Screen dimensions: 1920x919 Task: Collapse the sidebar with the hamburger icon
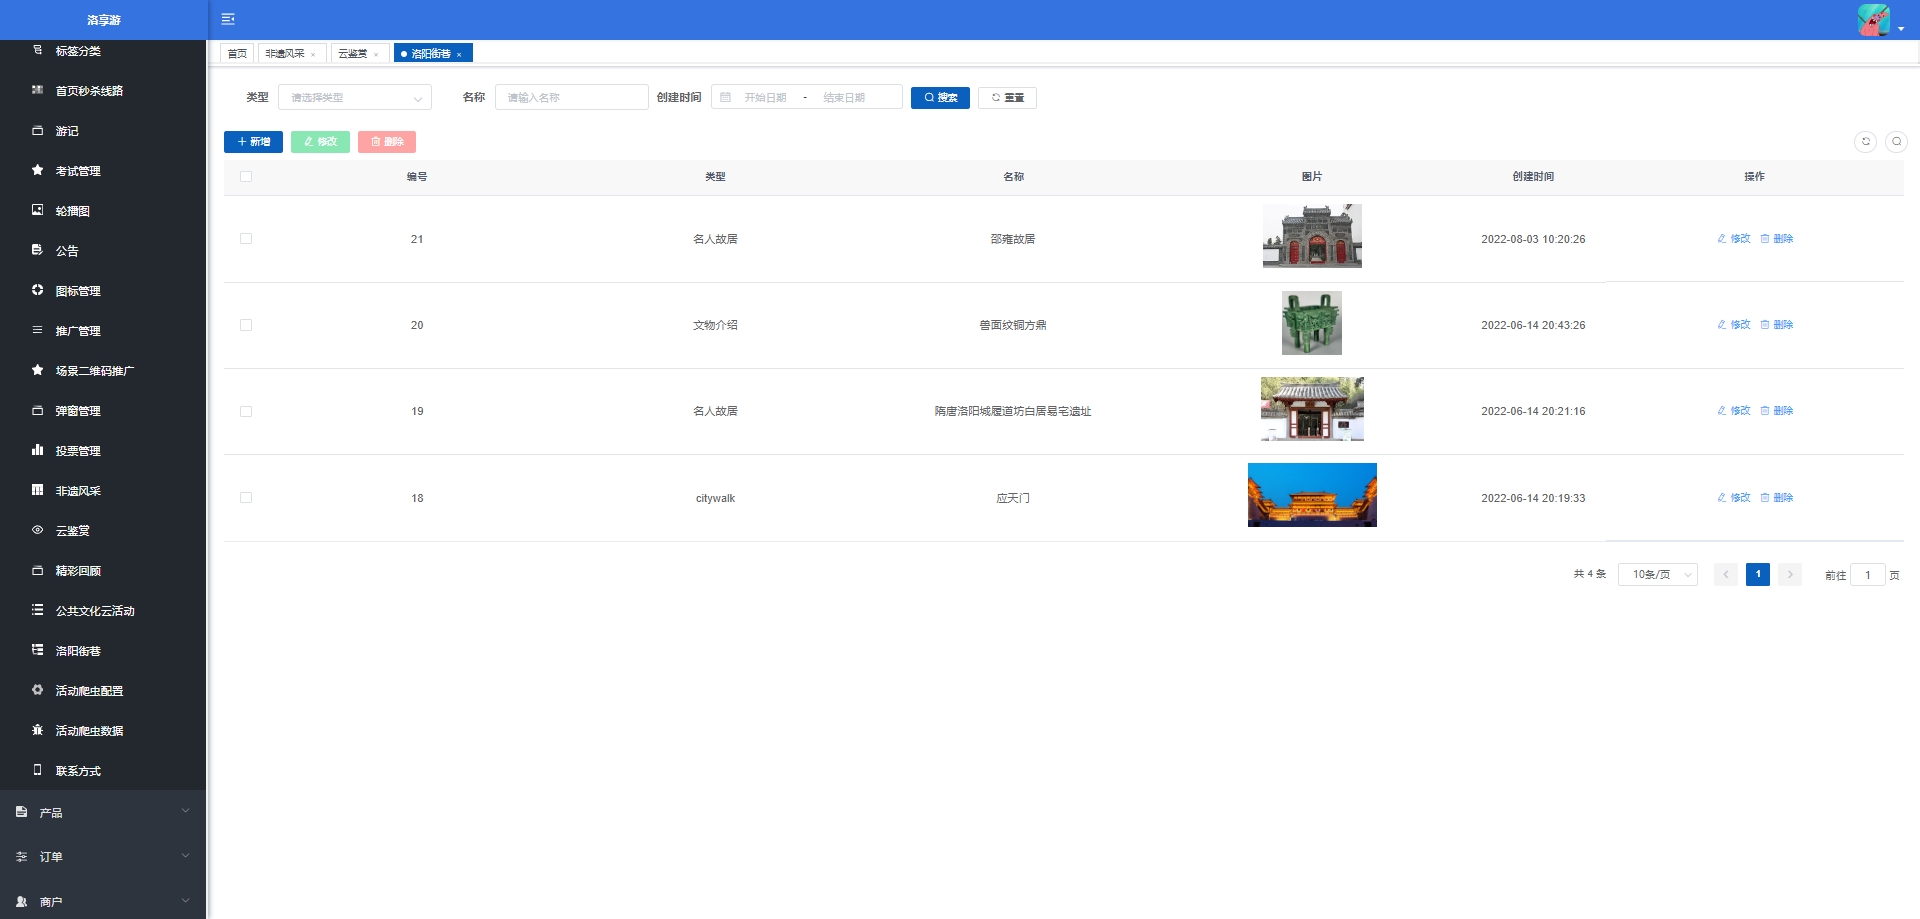[x=228, y=19]
